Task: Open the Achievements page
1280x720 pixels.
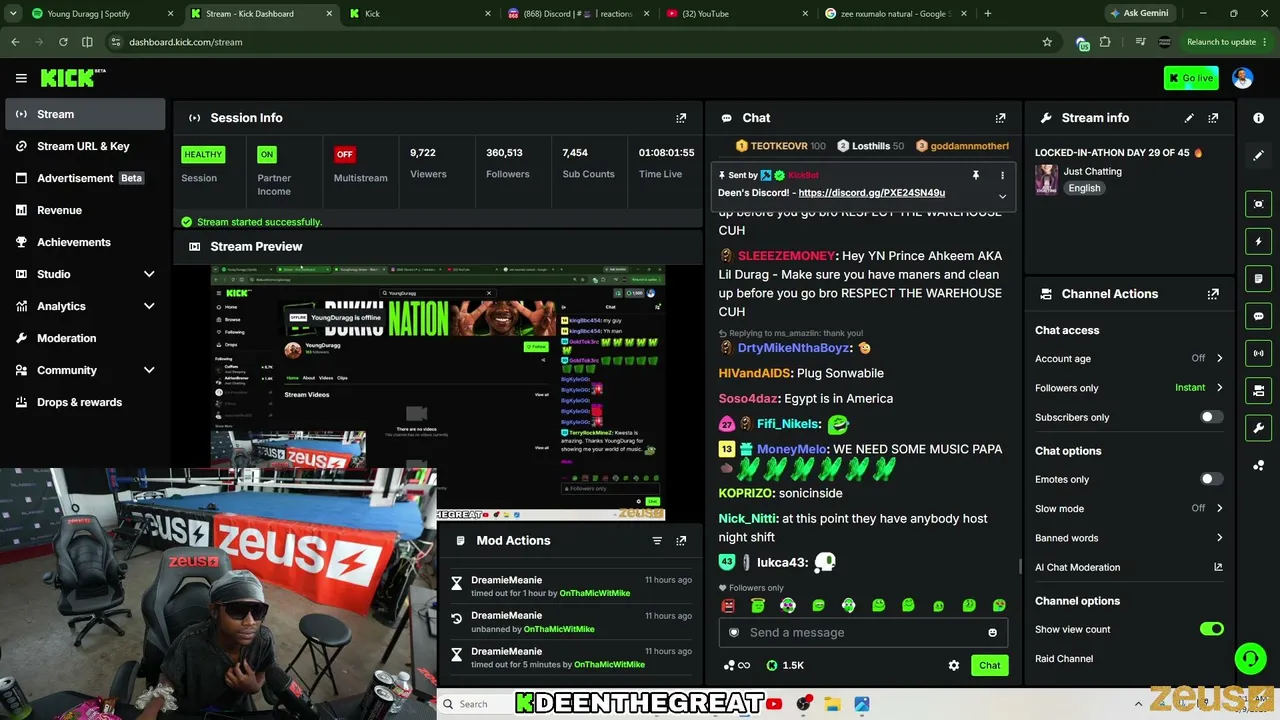Action: coord(85,242)
